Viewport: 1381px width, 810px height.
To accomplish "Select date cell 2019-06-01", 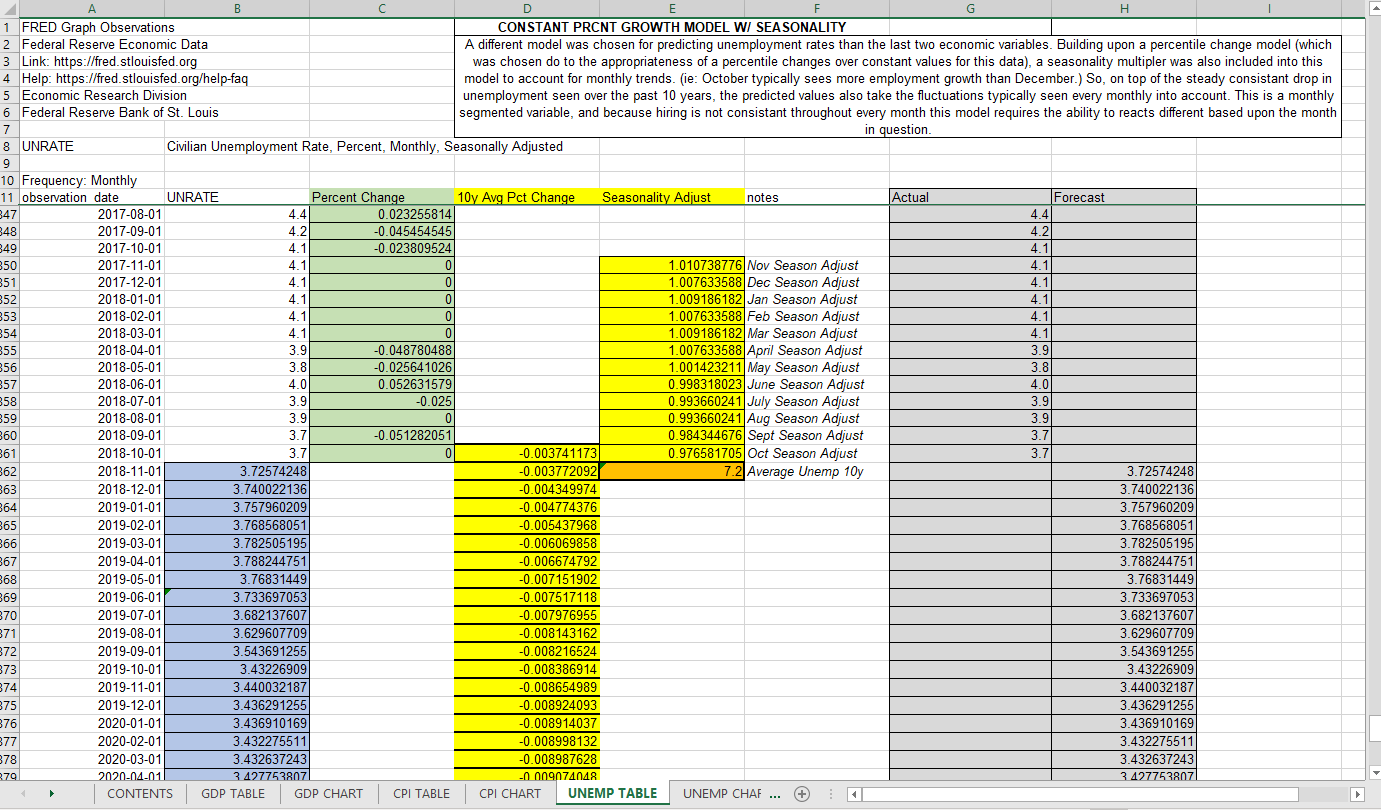I will (x=92, y=597).
